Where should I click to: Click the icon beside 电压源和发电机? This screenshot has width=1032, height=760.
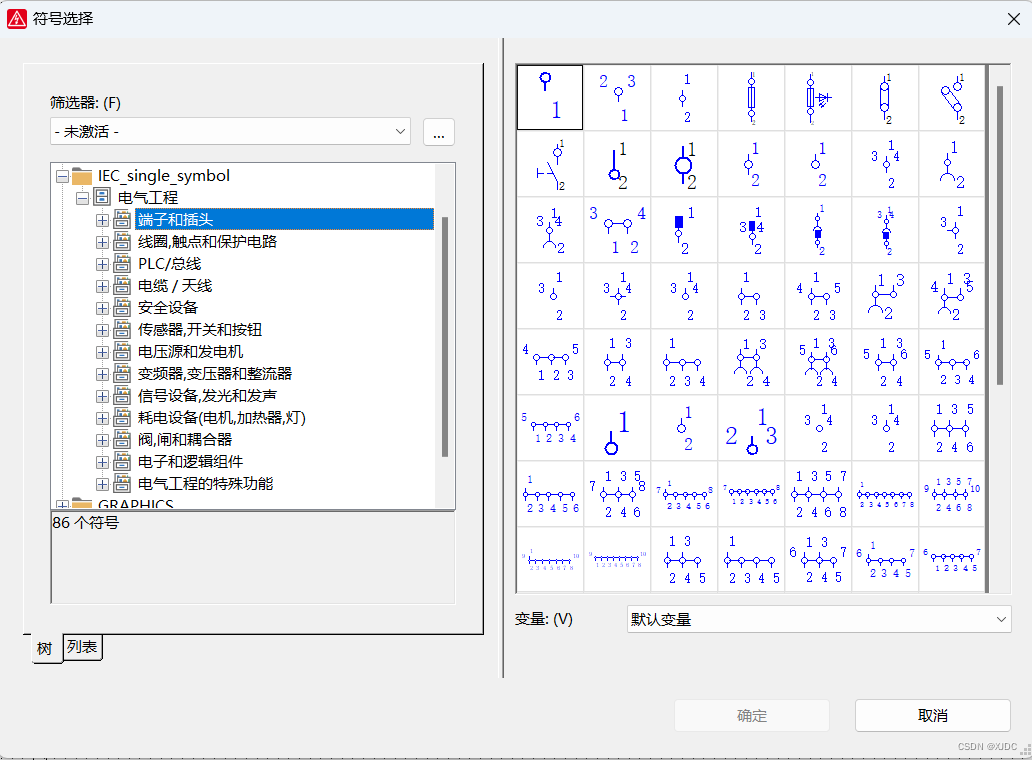click(122, 352)
